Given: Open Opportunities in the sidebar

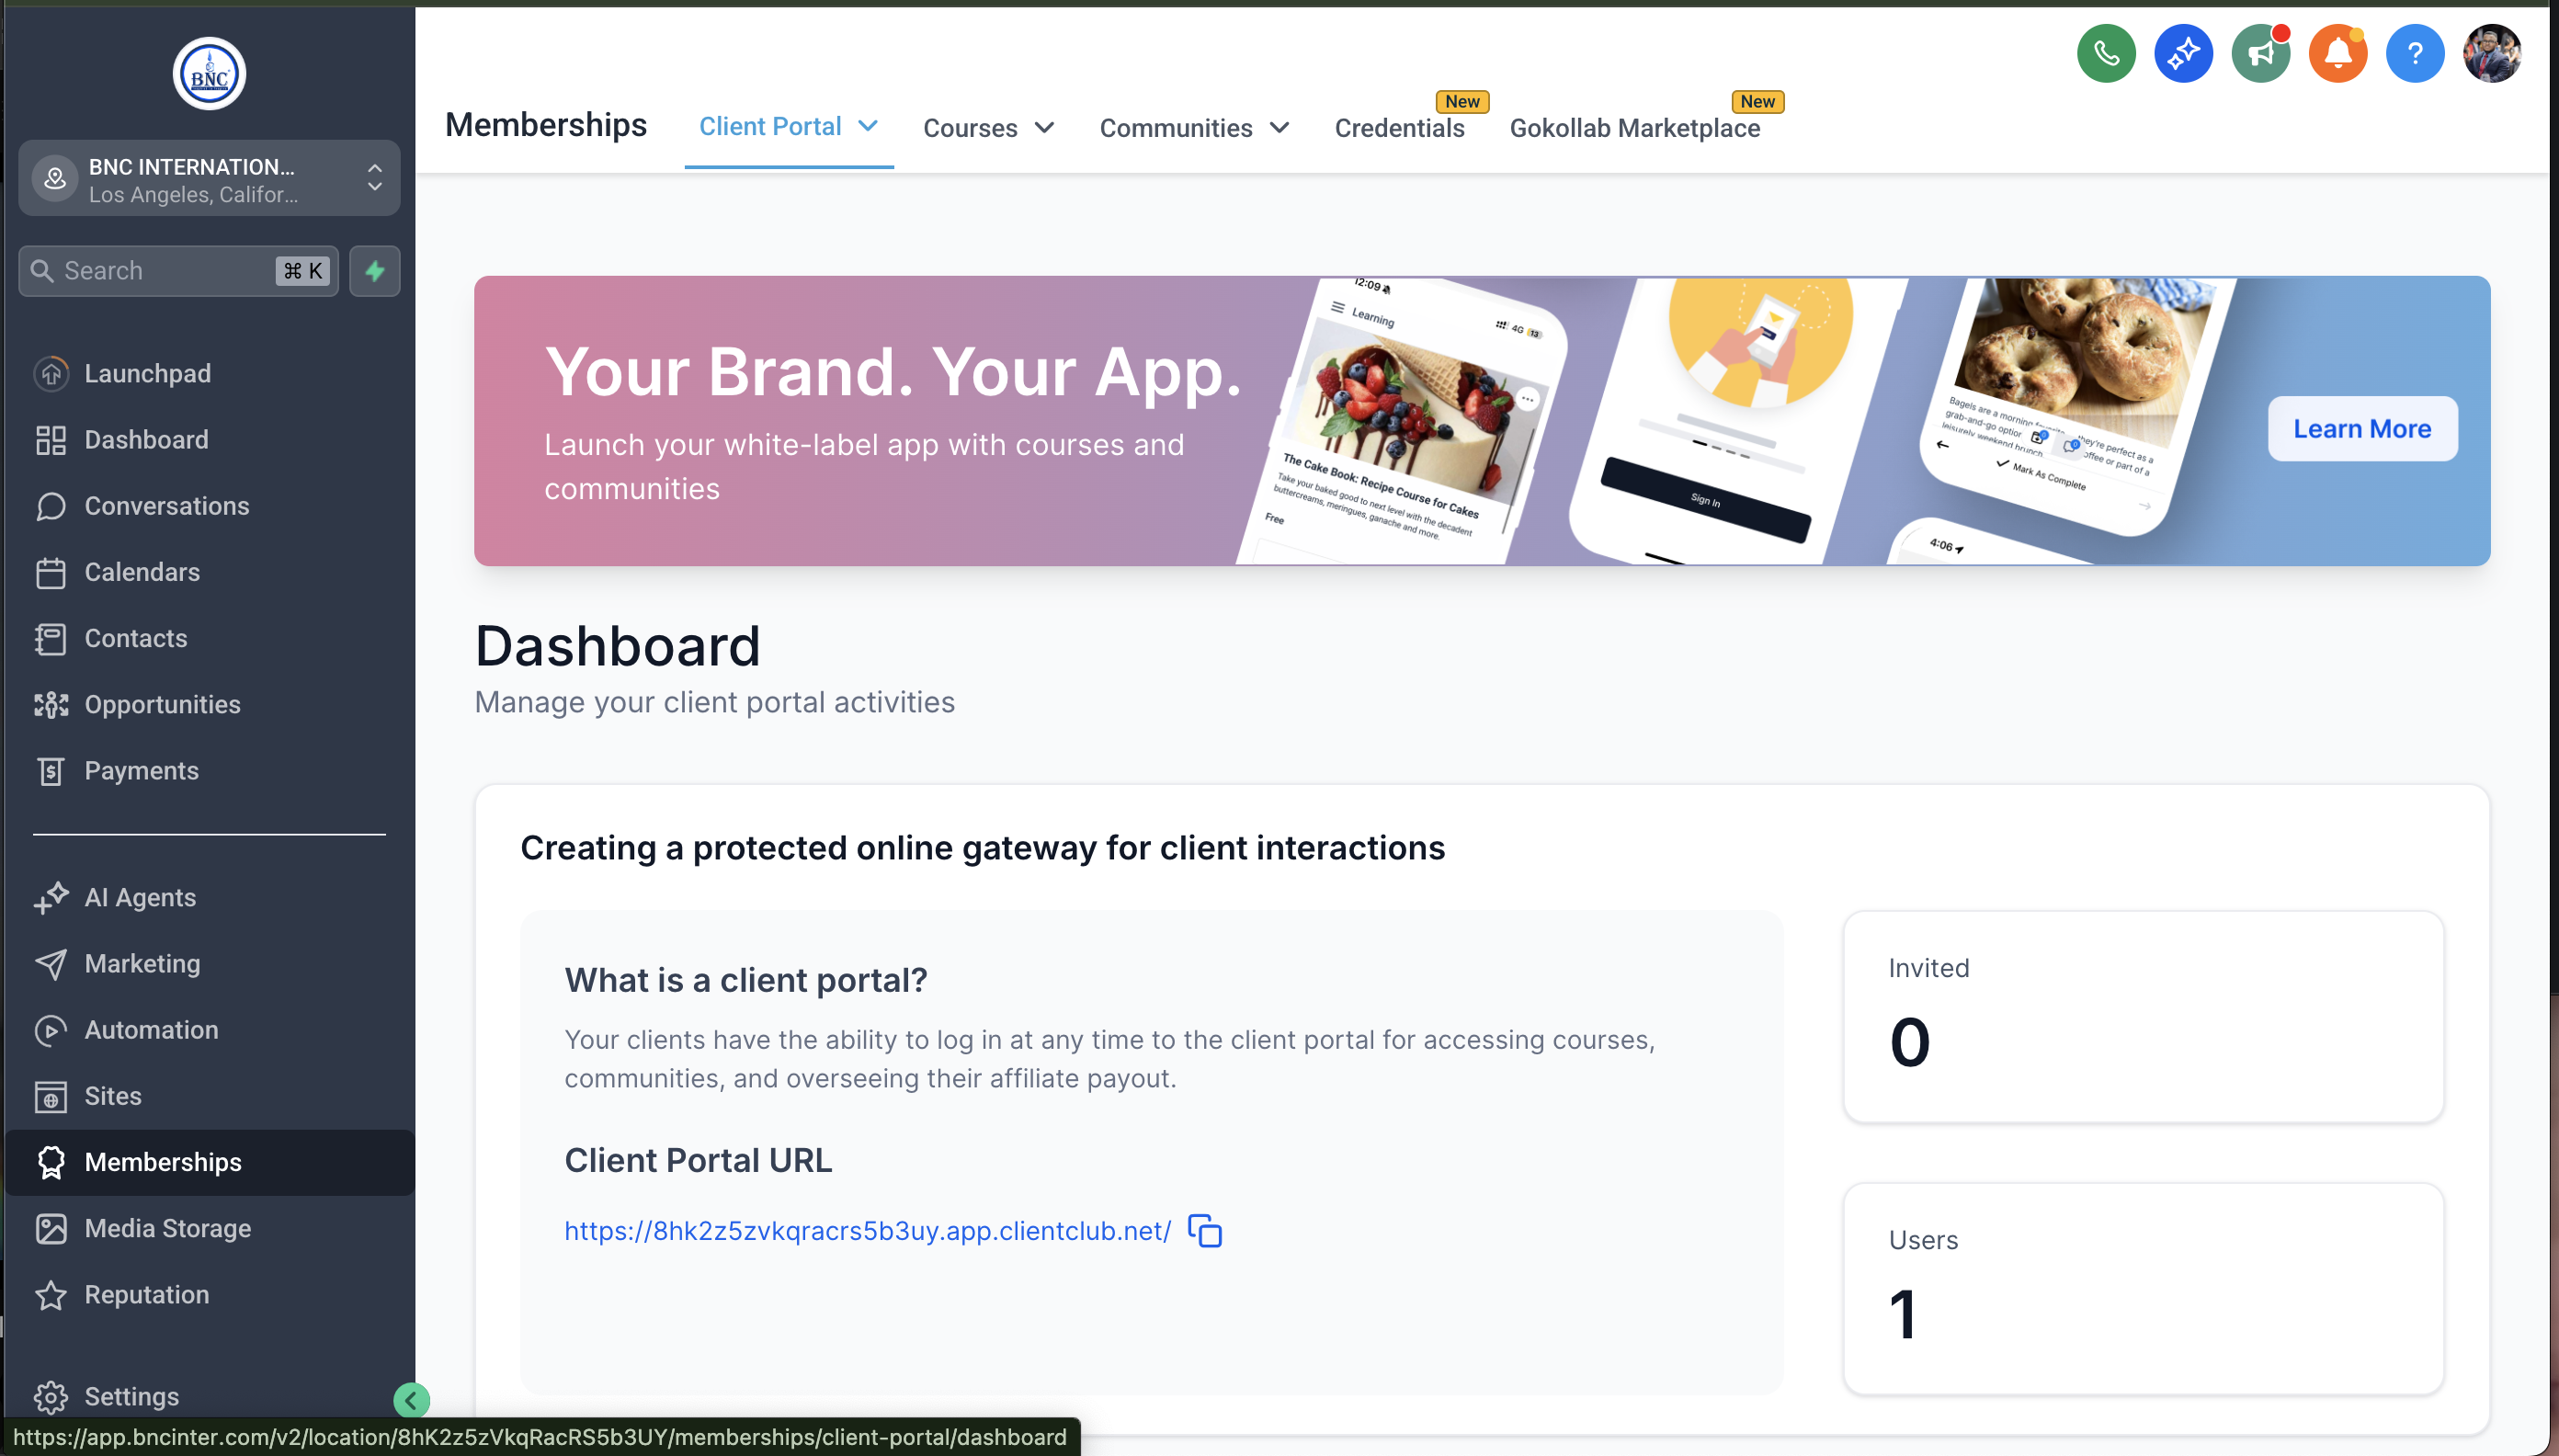Looking at the screenshot, I should (209, 705).
